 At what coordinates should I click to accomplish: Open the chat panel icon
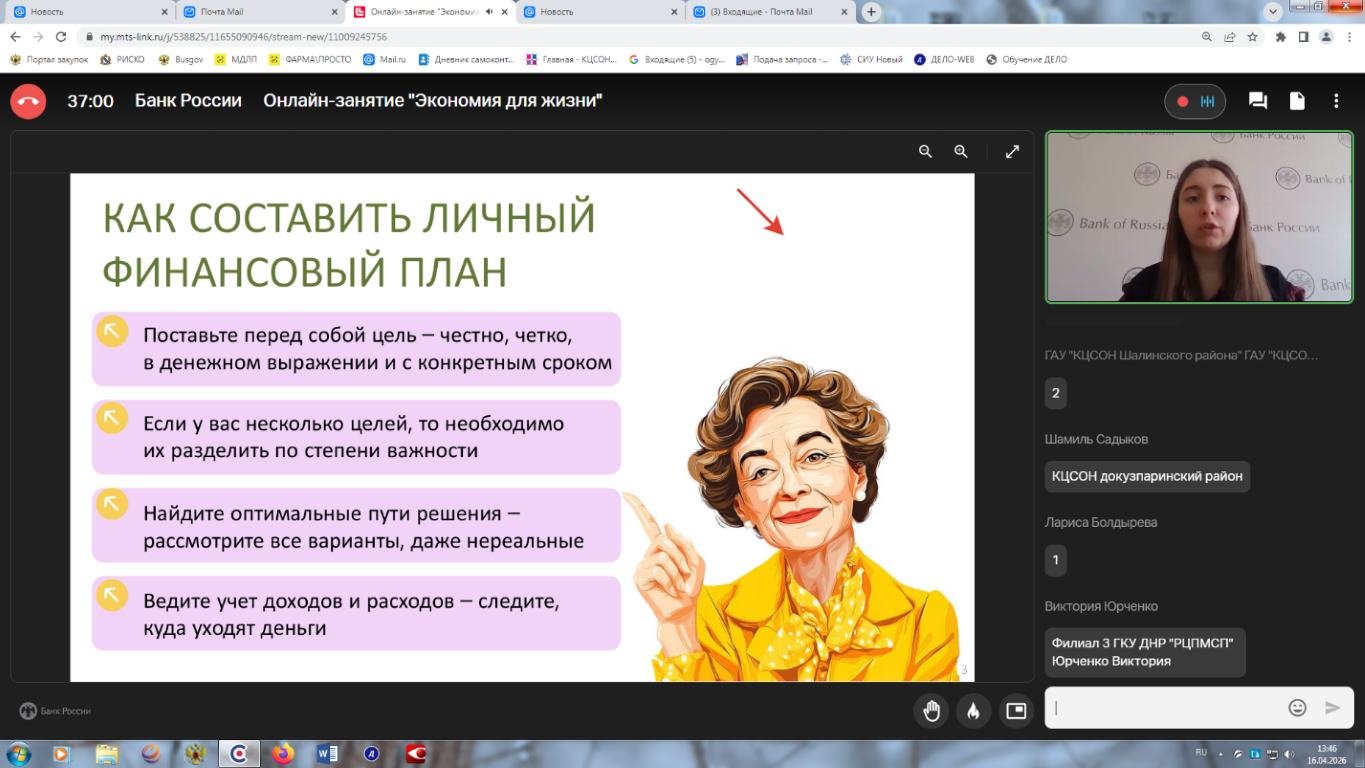click(1258, 101)
